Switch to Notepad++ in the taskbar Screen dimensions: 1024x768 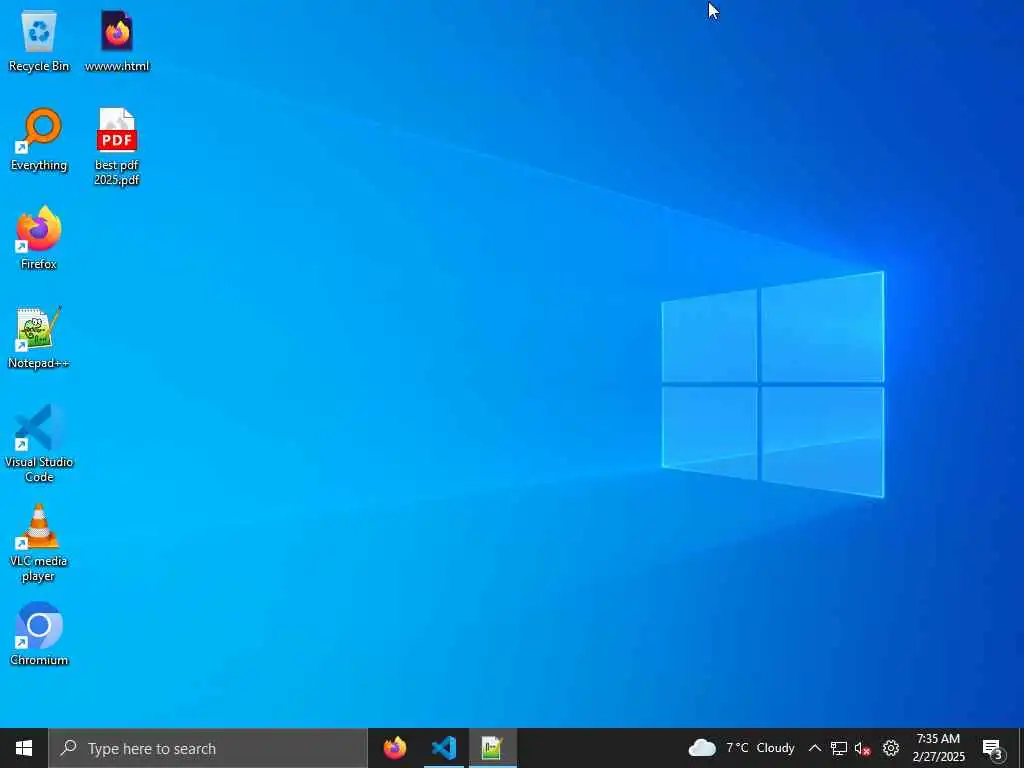(x=492, y=748)
